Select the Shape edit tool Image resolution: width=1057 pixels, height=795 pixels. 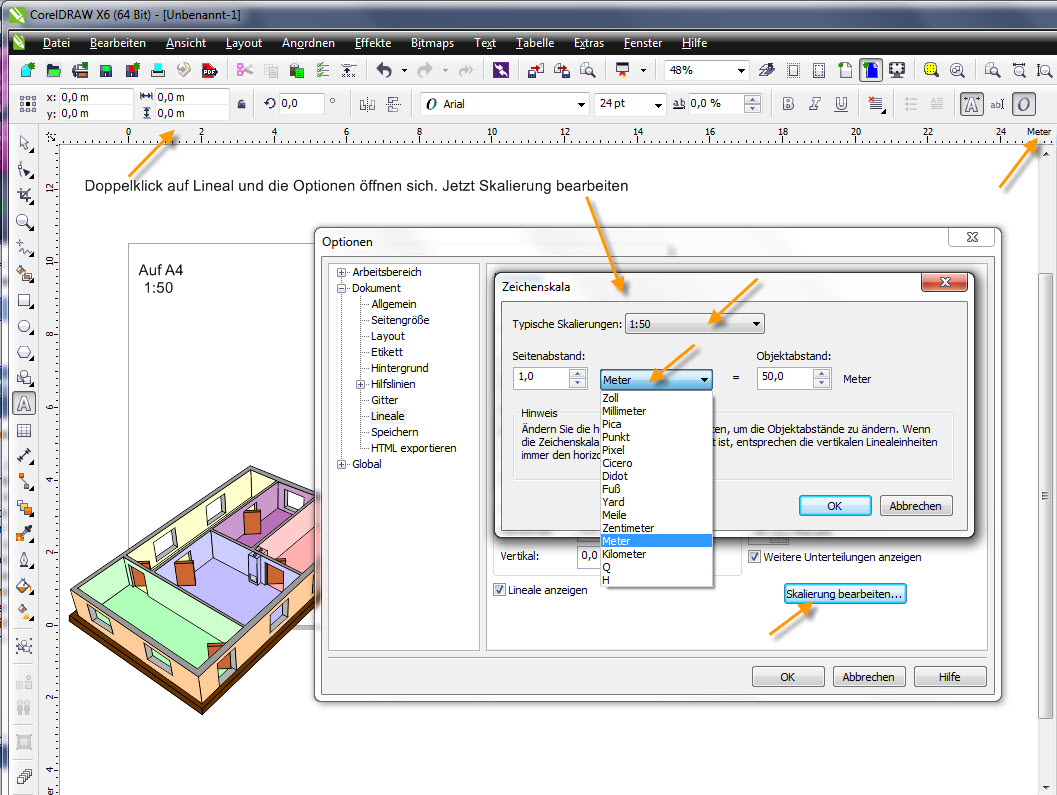click(x=25, y=169)
